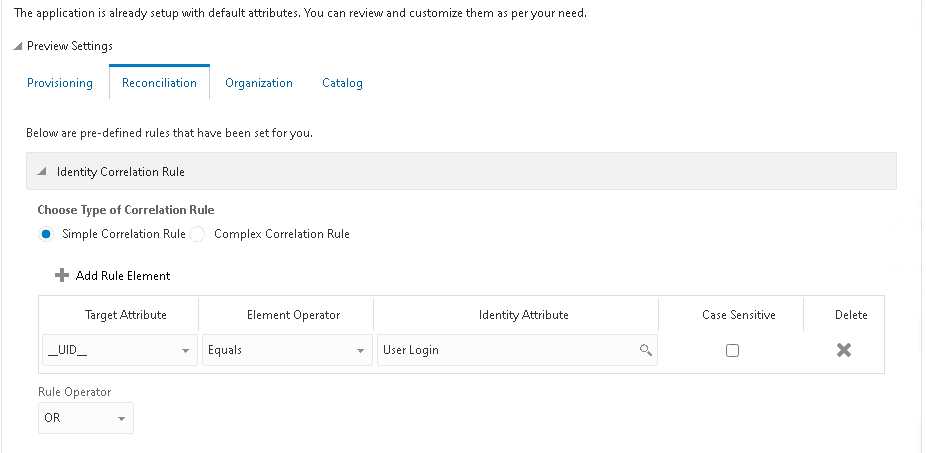Open the Rule Operator OR dropdown
Screen dimensions: 926x453
[86, 418]
